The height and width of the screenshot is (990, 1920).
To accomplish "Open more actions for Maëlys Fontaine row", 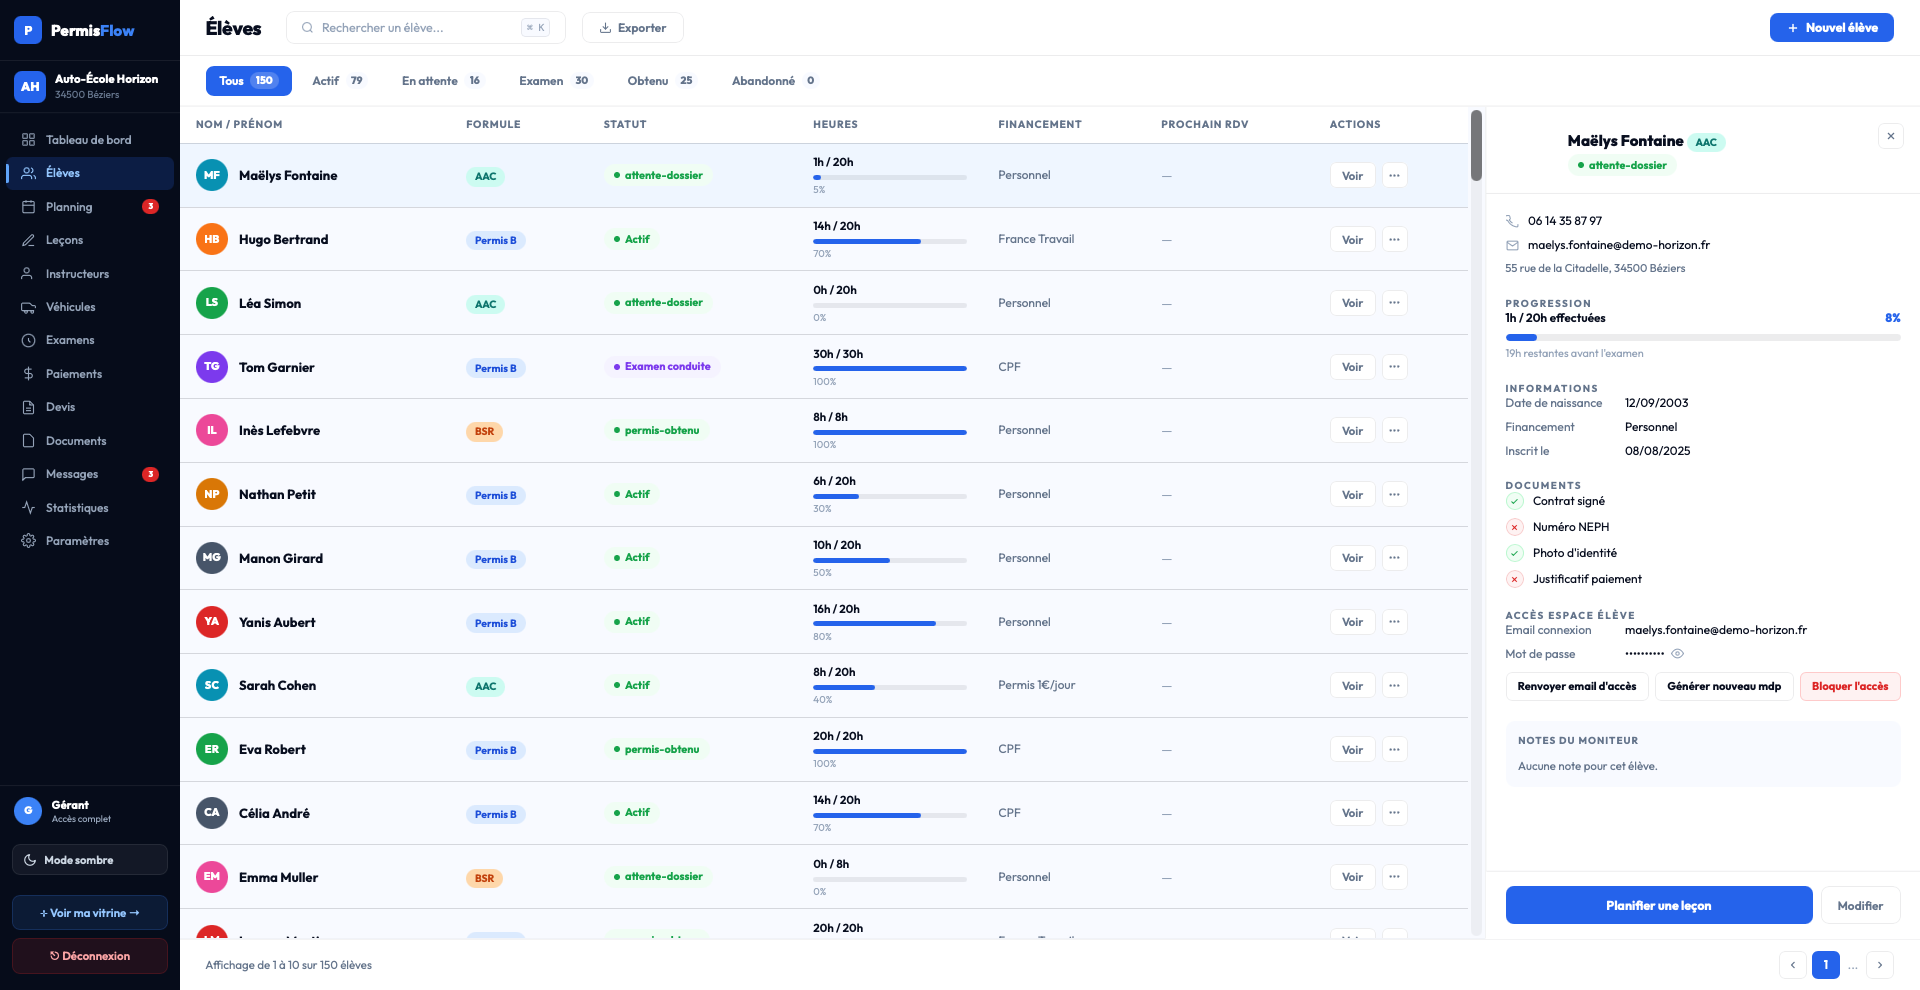I will pyautogui.click(x=1394, y=175).
